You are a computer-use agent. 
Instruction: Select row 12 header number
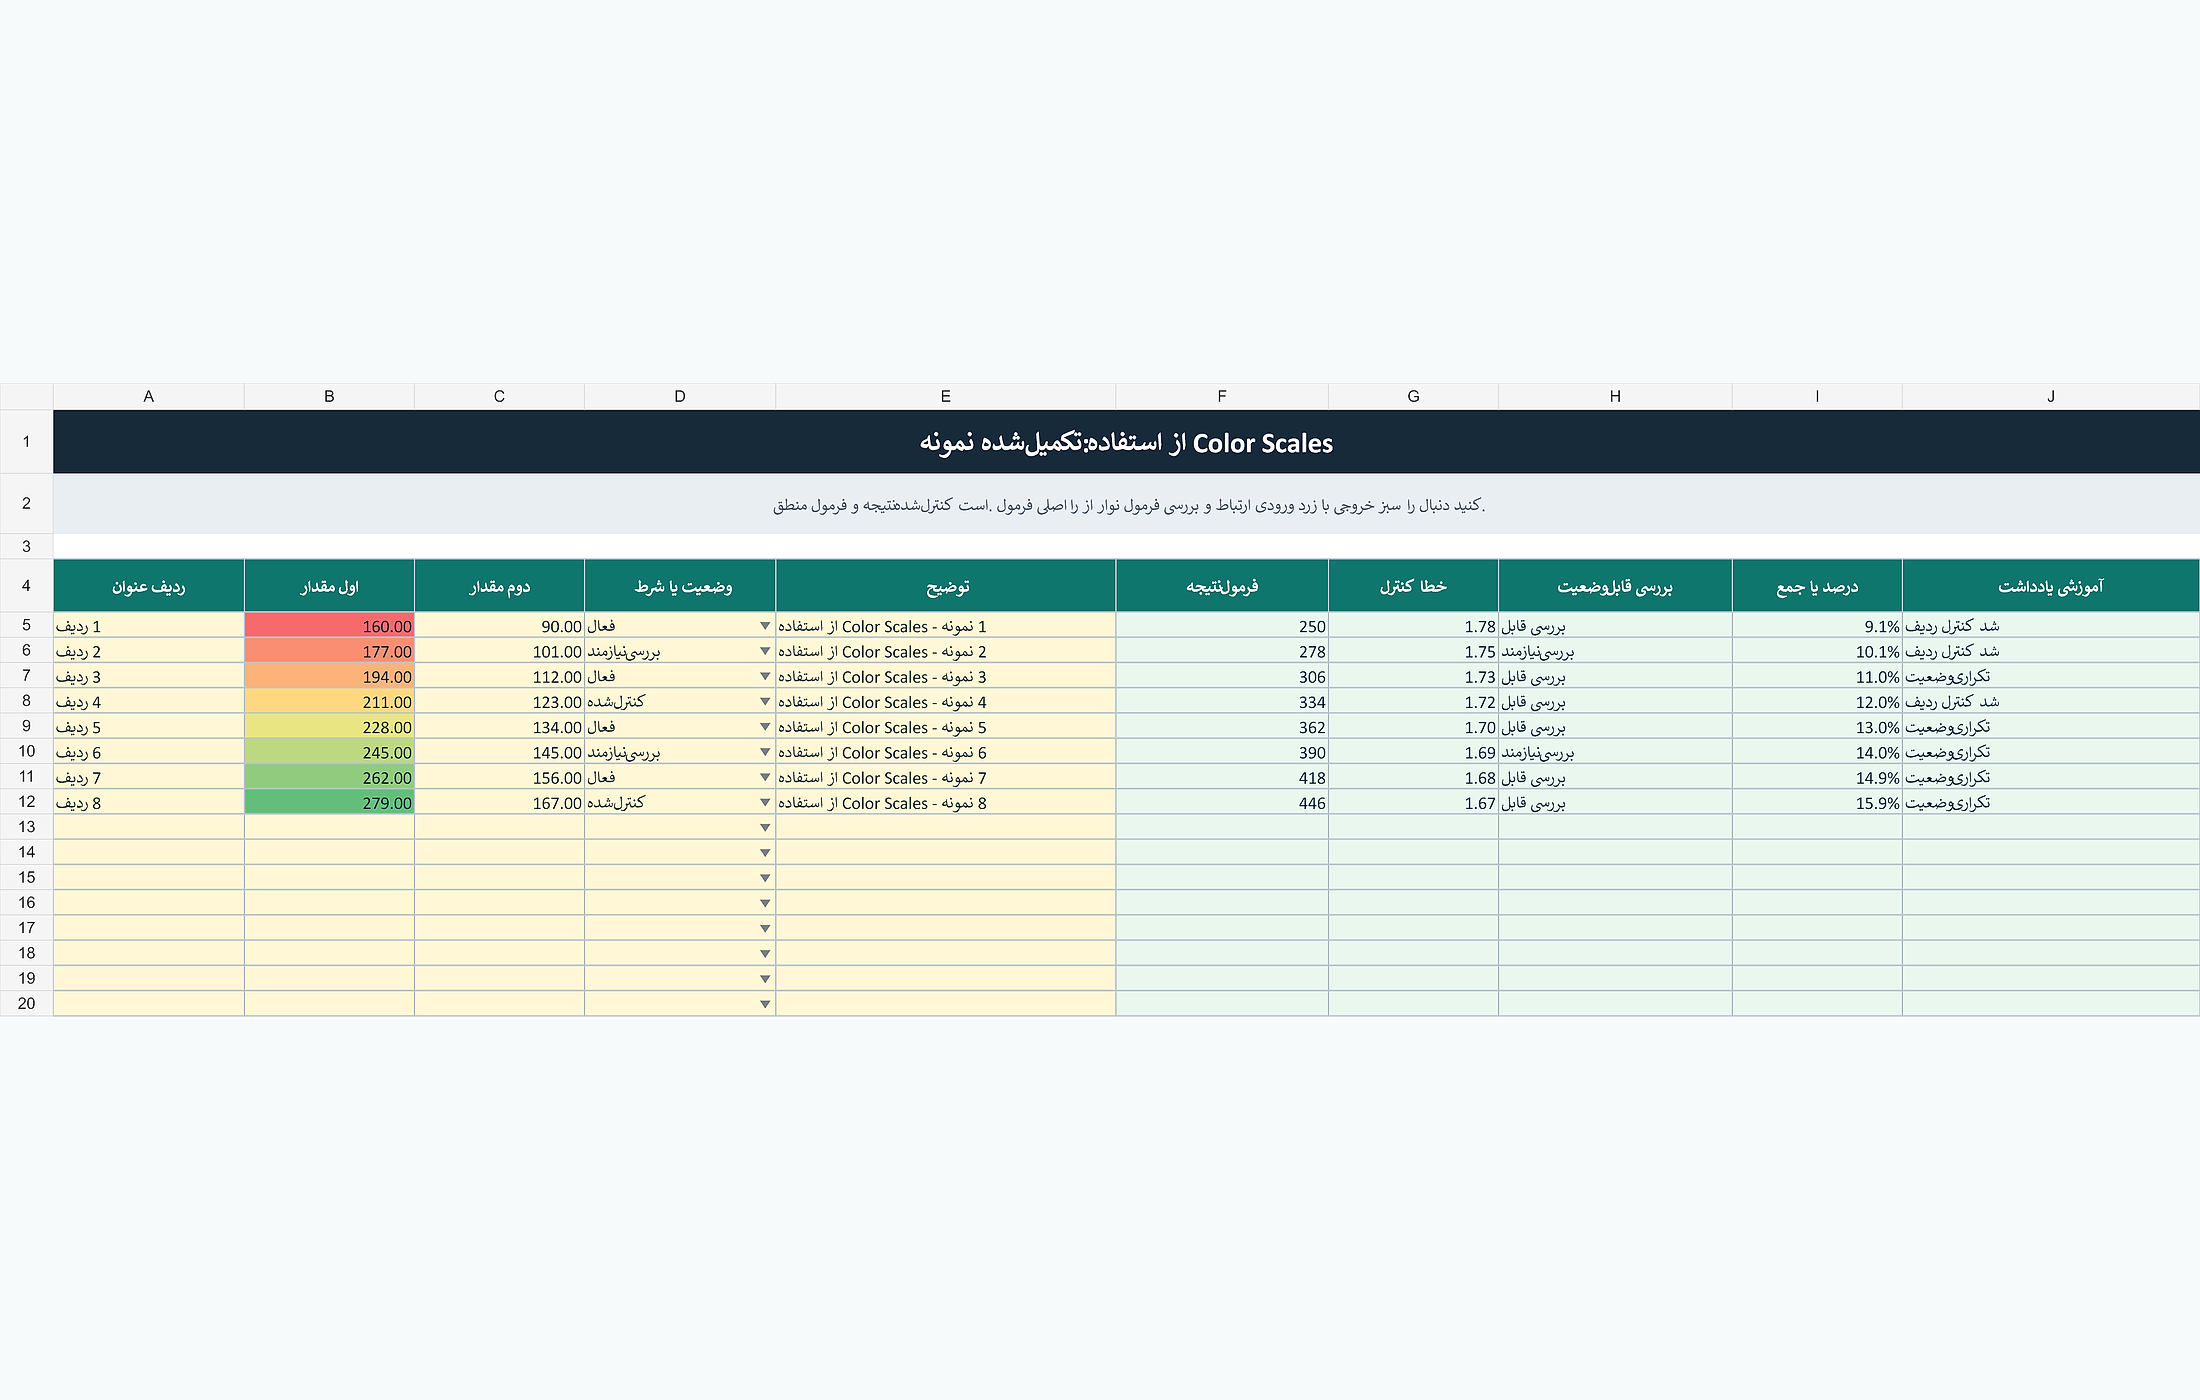click(26, 802)
